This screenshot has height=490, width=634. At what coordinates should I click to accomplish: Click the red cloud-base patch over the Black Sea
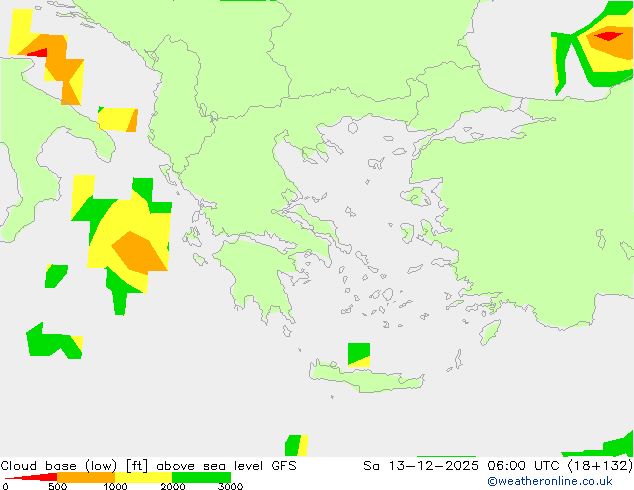tap(609, 36)
